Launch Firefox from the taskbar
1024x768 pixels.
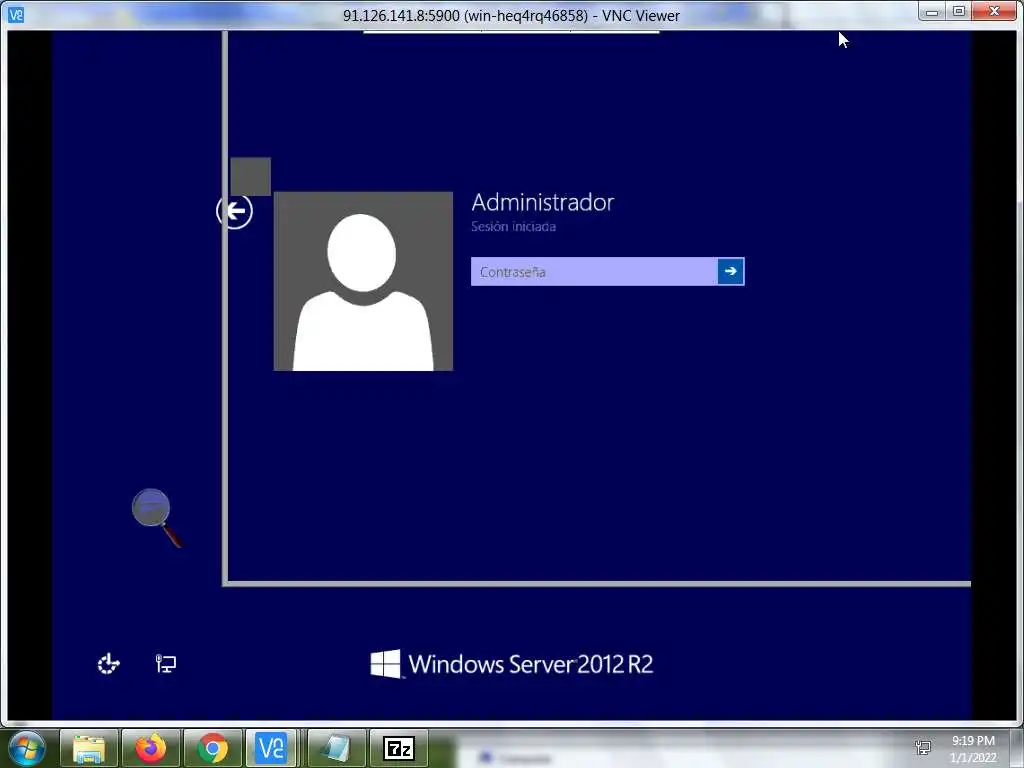pos(151,748)
